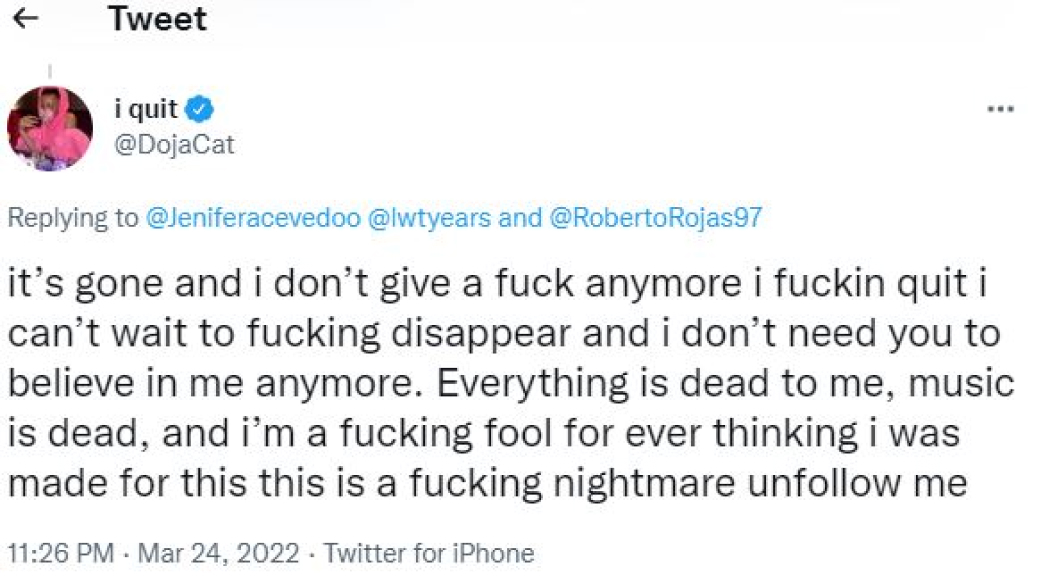1041x584 pixels.
Task: Click the thread connector line above avatar
Action: coord(49,72)
